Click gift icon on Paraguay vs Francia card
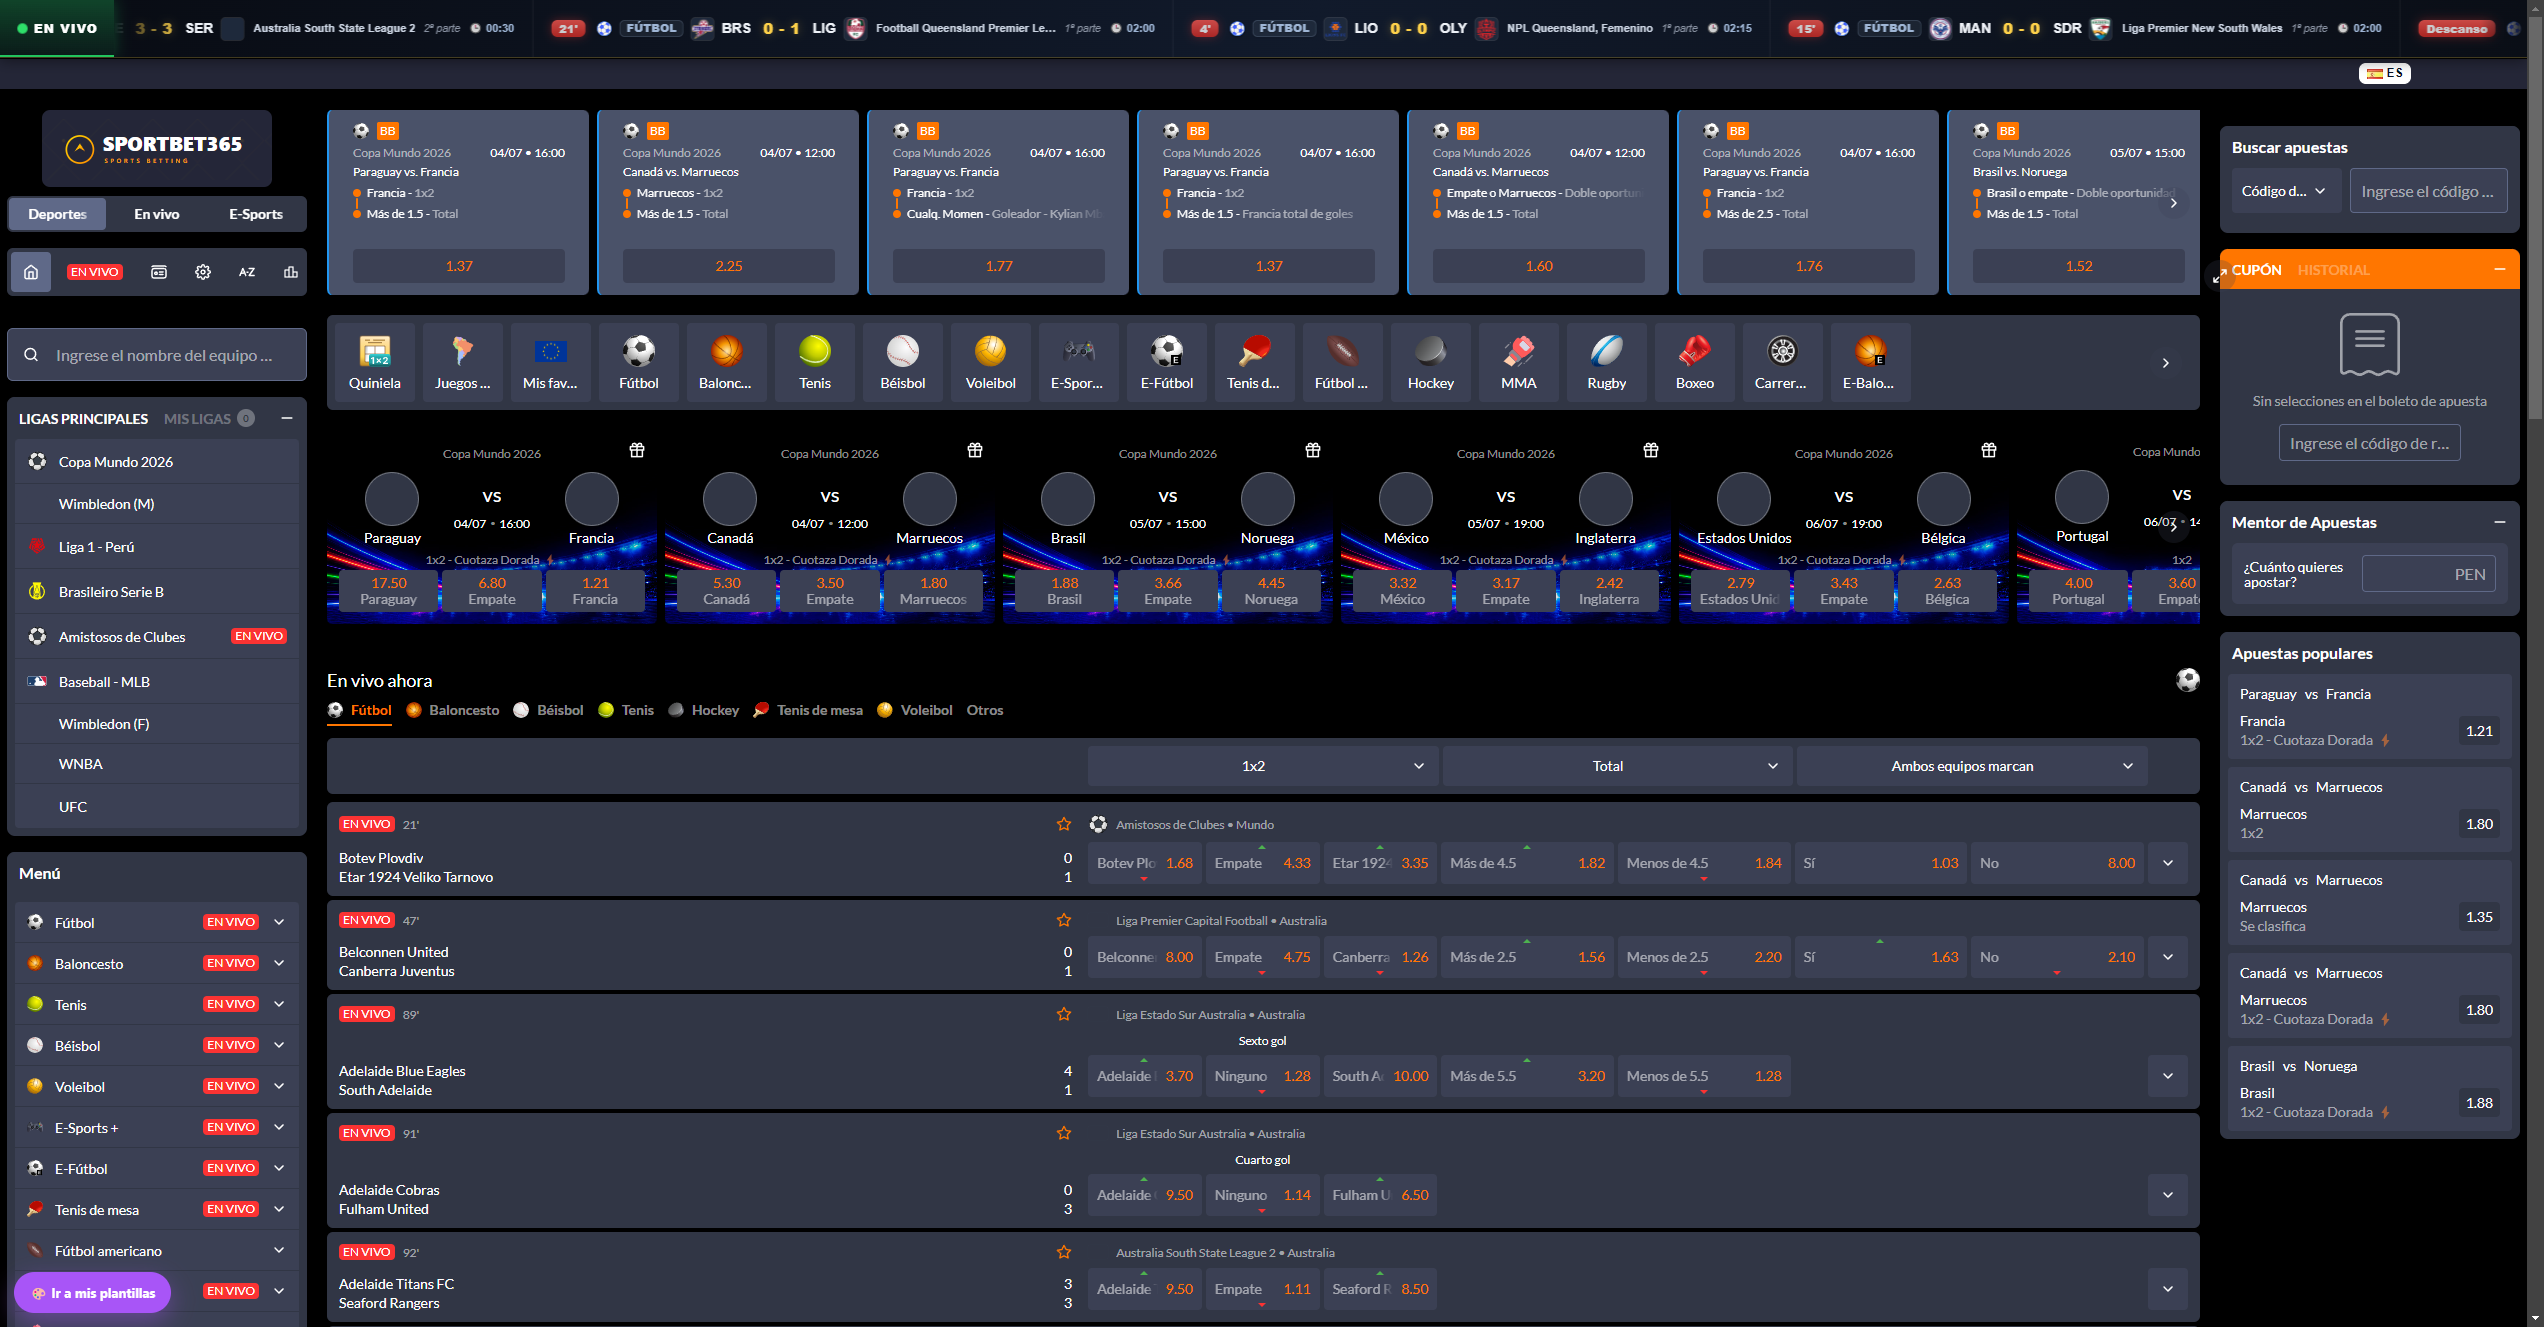The width and height of the screenshot is (2544, 1327). pyautogui.click(x=637, y=450)
